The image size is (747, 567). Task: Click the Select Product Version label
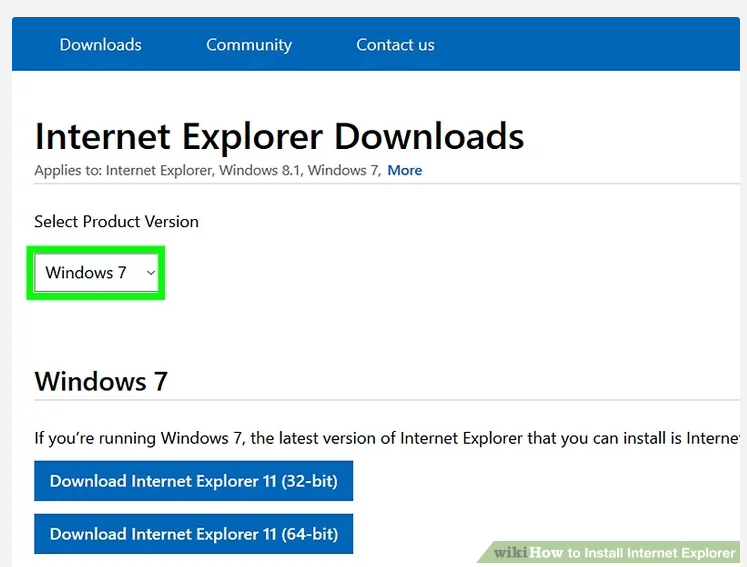[116, 221]
